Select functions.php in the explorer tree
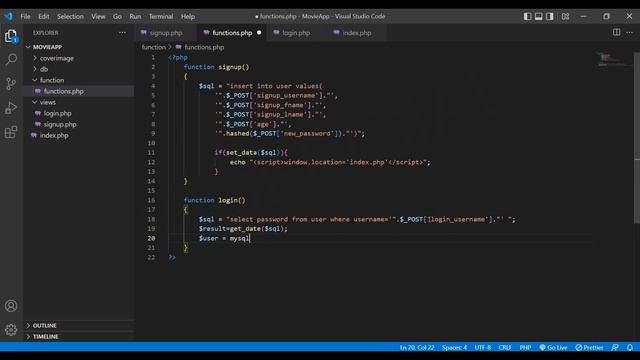The image size is (640, 360). click(x=79, y=91)
